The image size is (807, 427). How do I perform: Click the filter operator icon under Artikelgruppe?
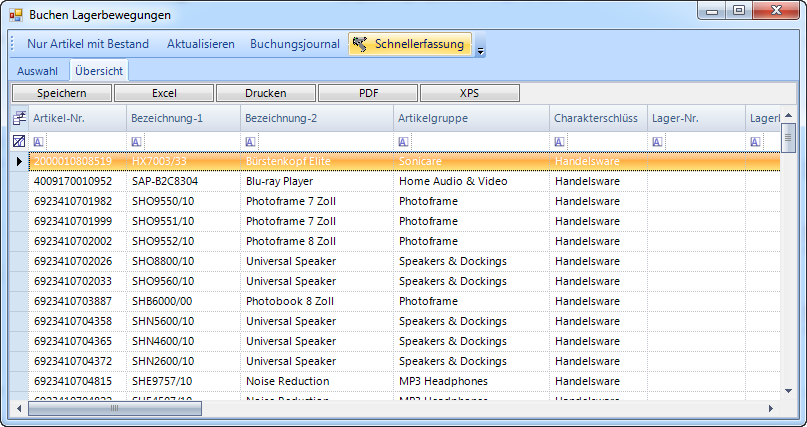[403, 142]
